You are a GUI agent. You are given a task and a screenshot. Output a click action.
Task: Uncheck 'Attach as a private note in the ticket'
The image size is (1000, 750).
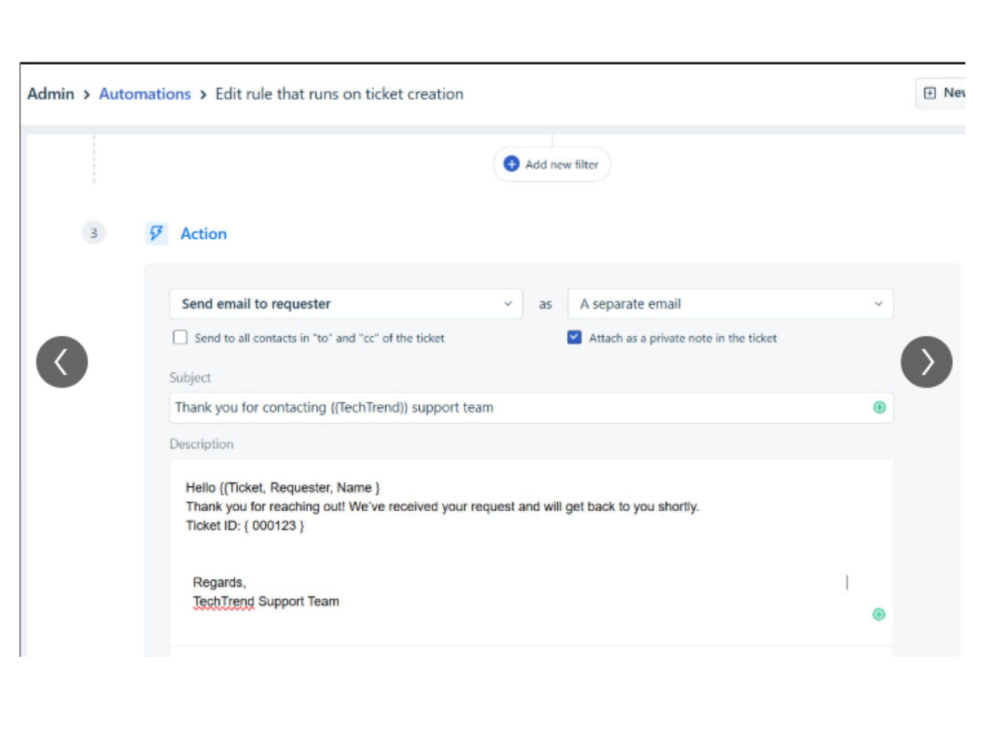[x=574, y=337]
